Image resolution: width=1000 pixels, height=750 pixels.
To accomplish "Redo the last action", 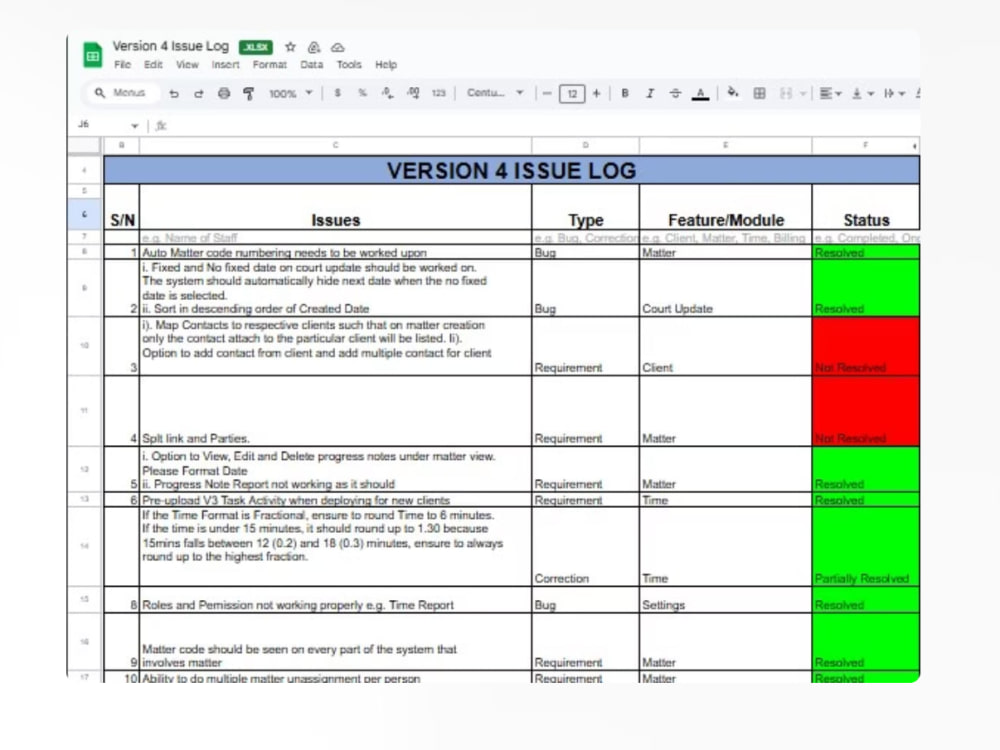I will (x=198, y=93).
